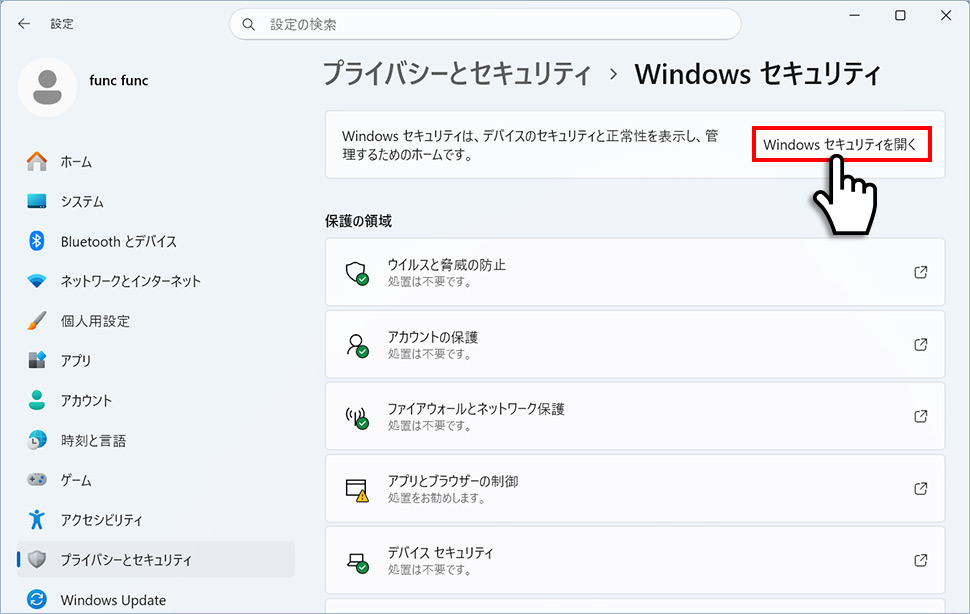This screenshot has height=614, width=970.
Task: Open Windows Update in sidebar
Action: (156, 599)
